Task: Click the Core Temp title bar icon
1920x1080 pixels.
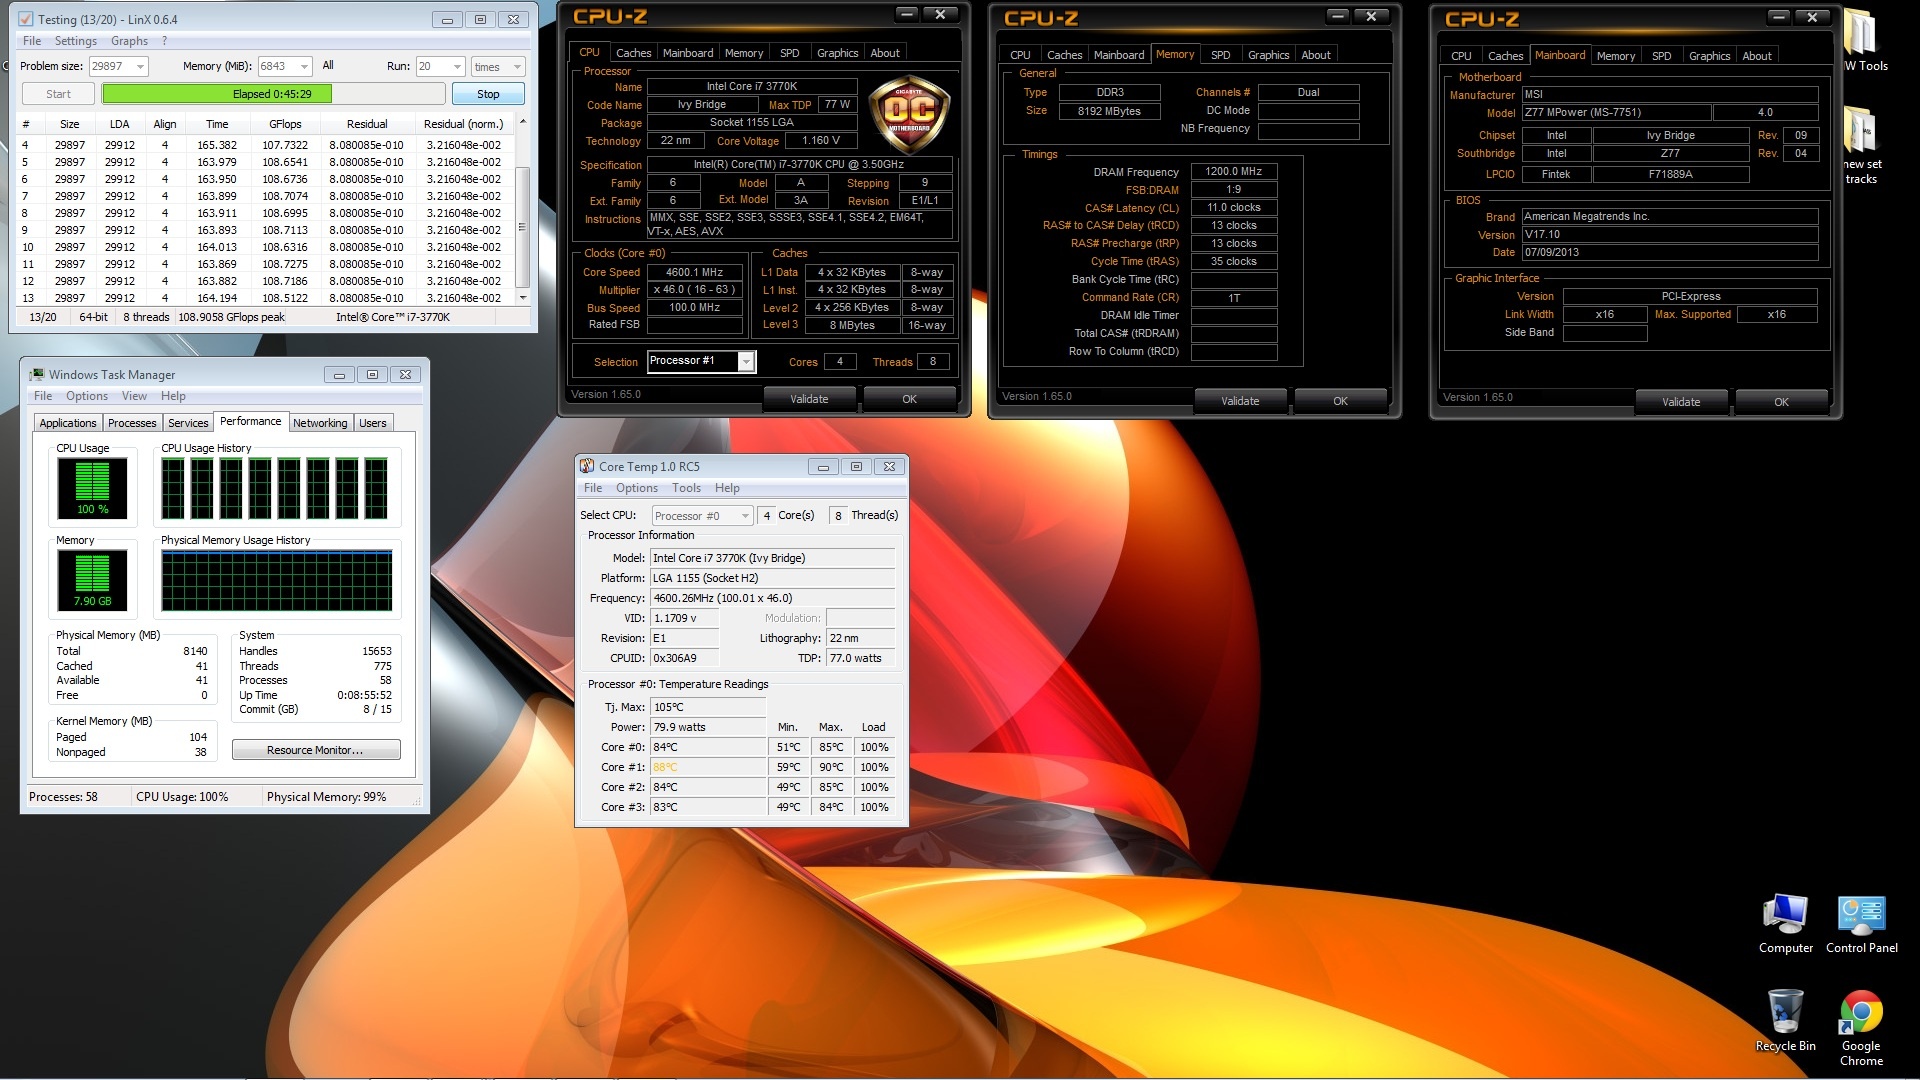Action: (x=587, y=466)
